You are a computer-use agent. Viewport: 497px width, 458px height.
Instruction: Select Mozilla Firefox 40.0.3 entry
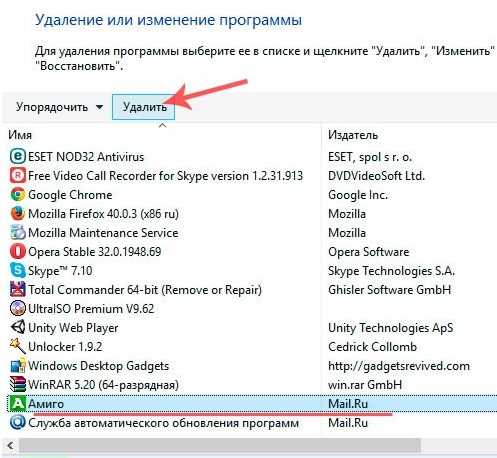point(103,214)
